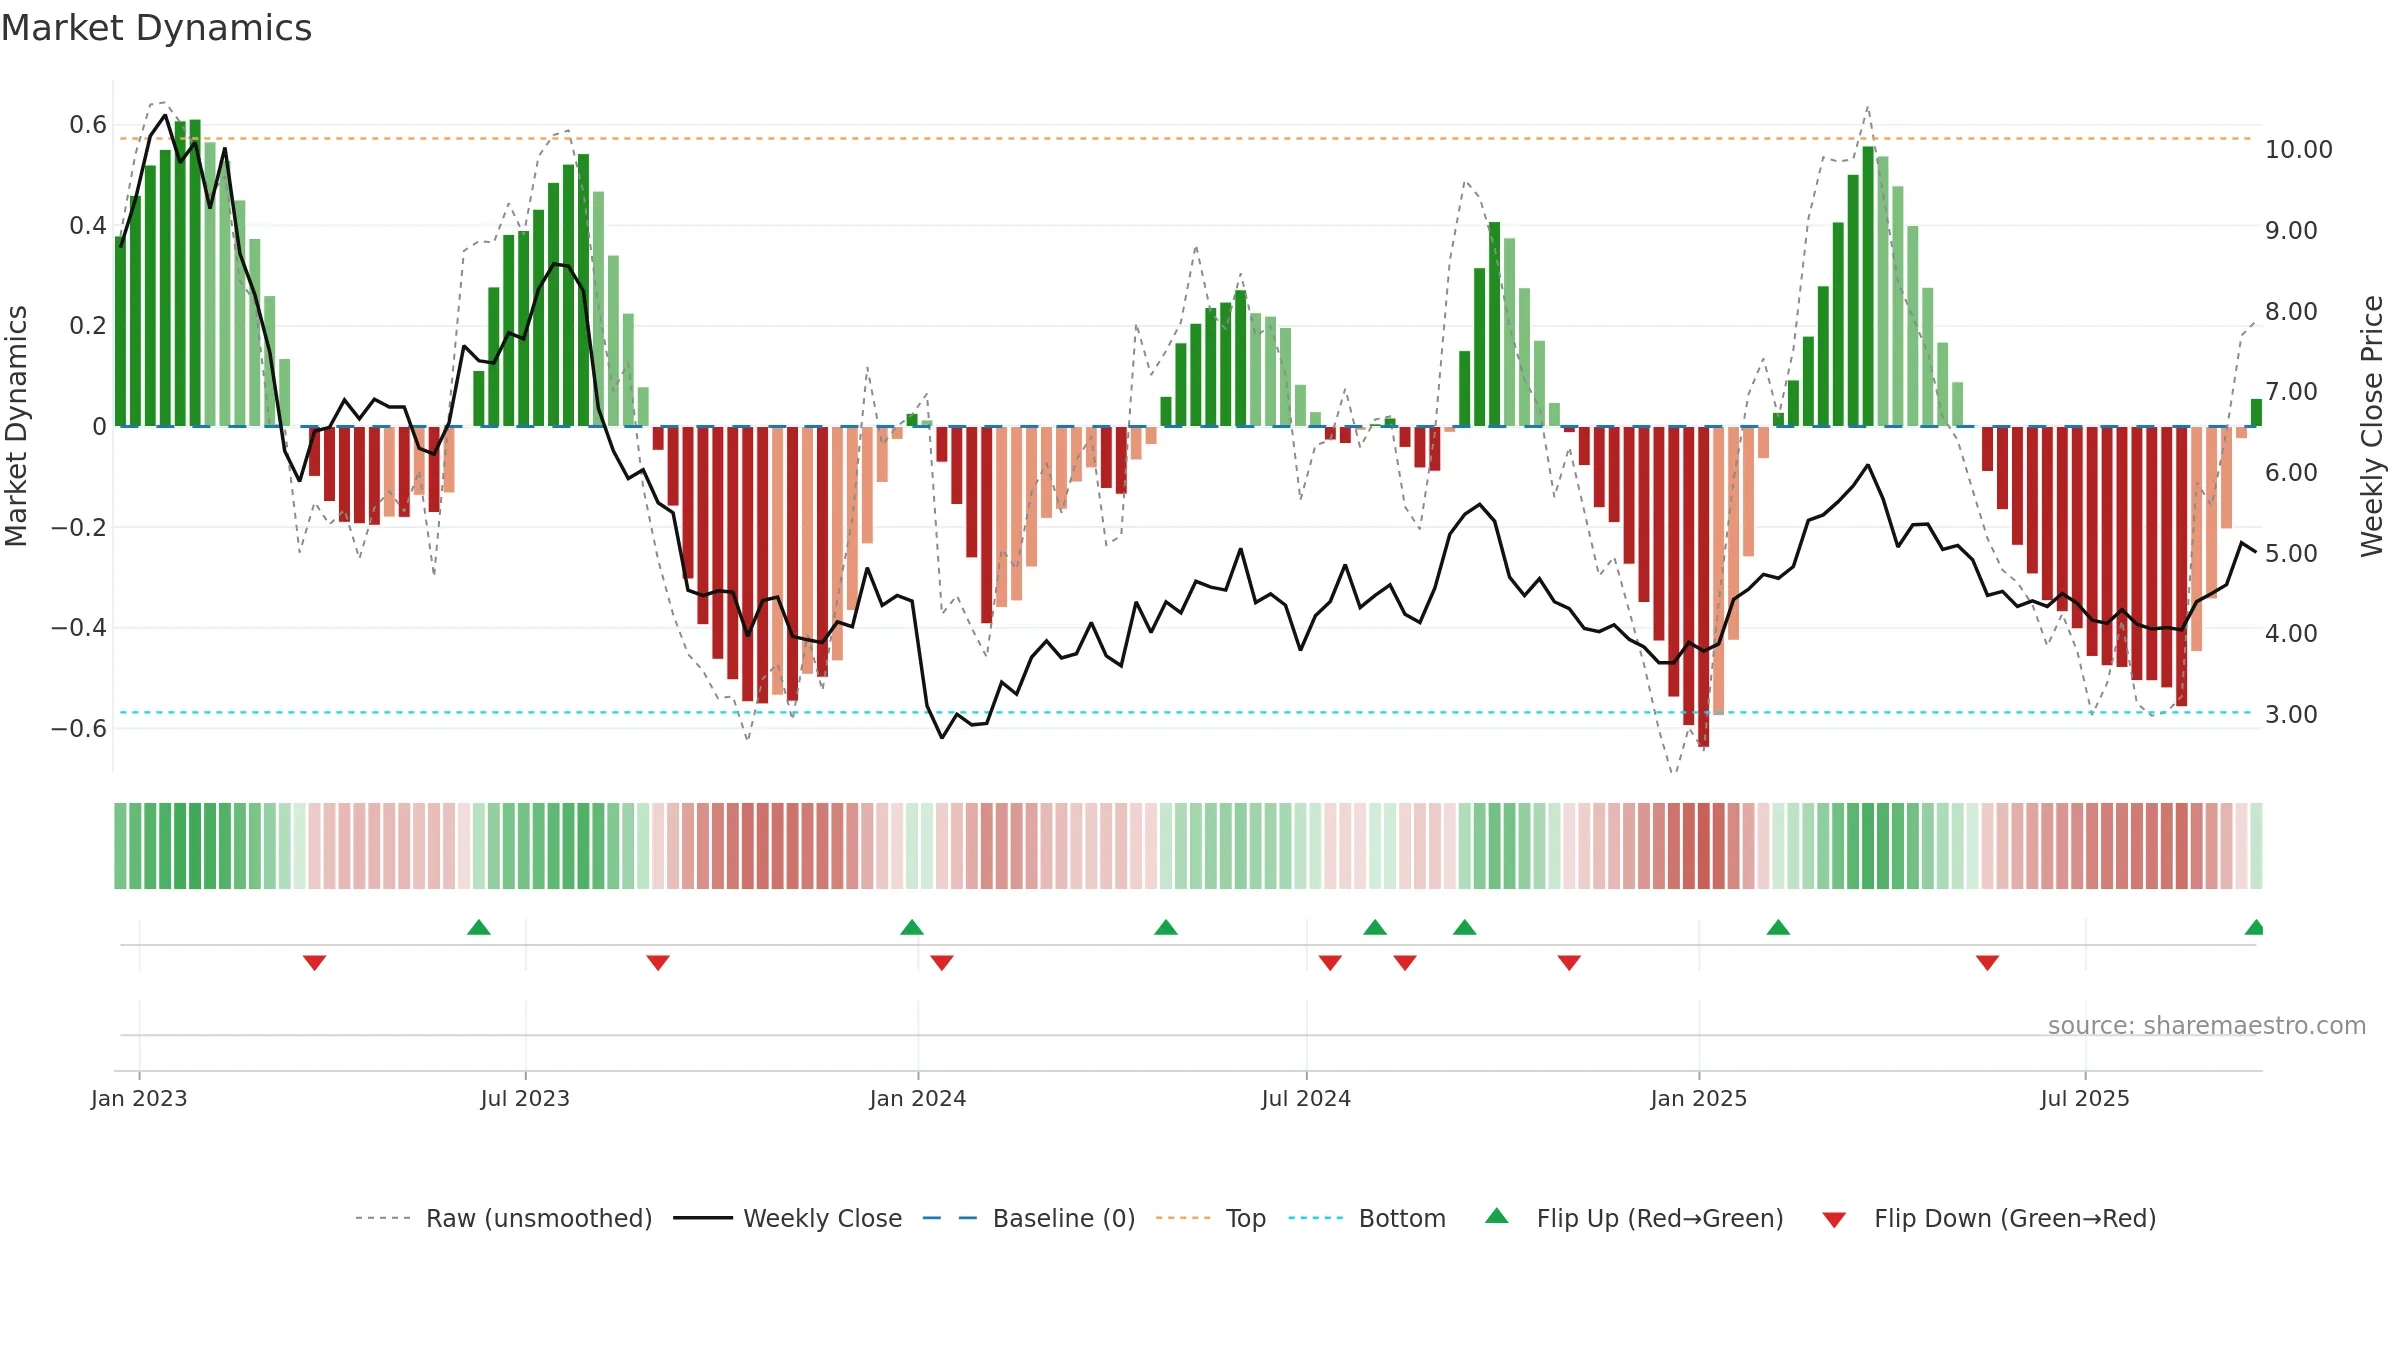Click the Jul 2025 x-axis label
This screenshot has height=1350, width=2400.
(2085, 1098)
